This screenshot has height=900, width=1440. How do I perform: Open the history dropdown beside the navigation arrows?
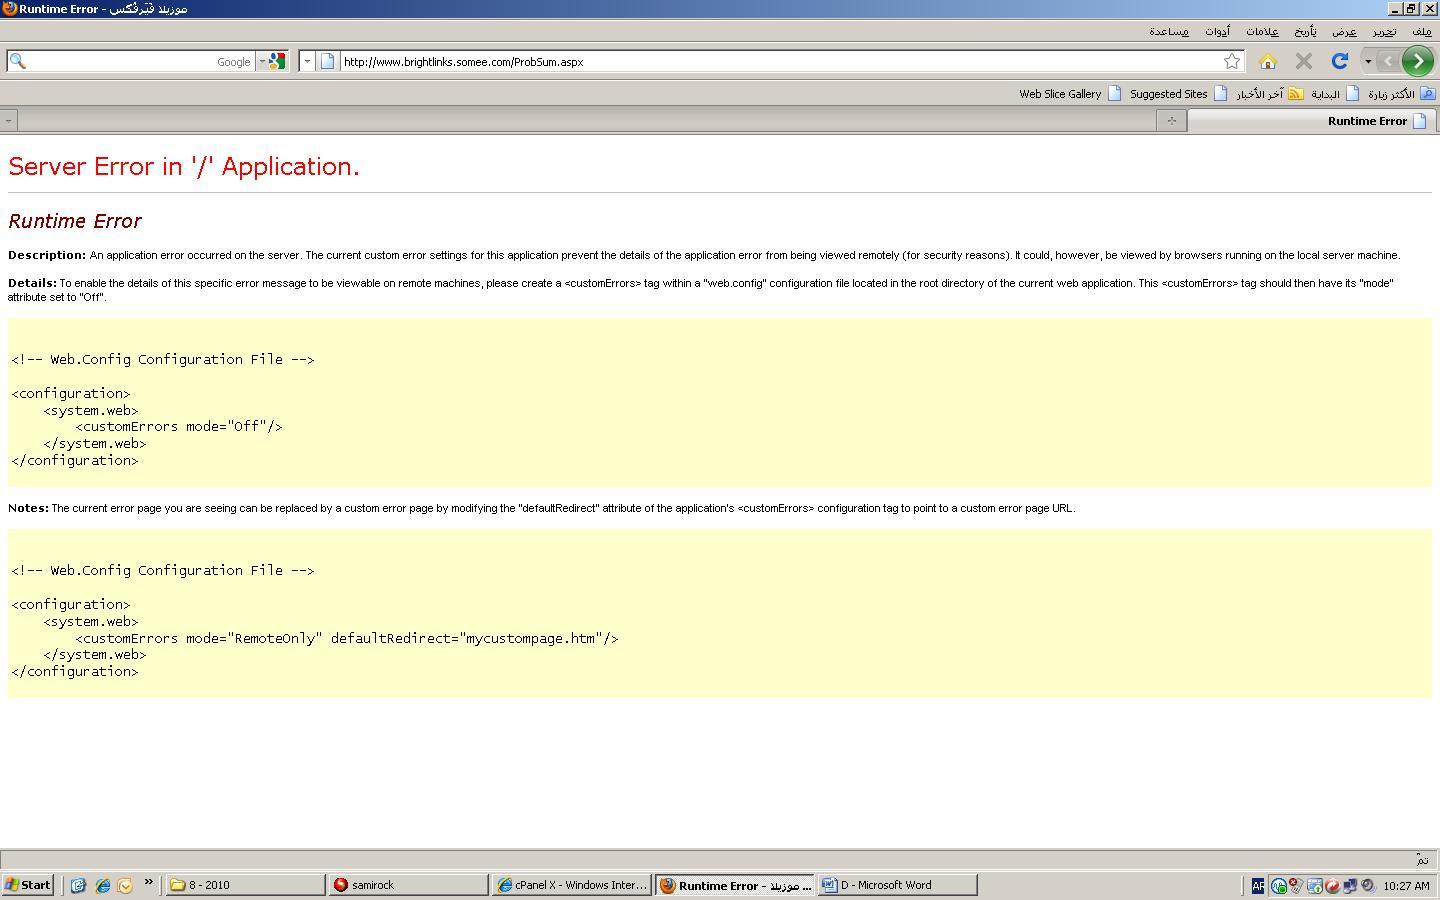coord(1368,61)
